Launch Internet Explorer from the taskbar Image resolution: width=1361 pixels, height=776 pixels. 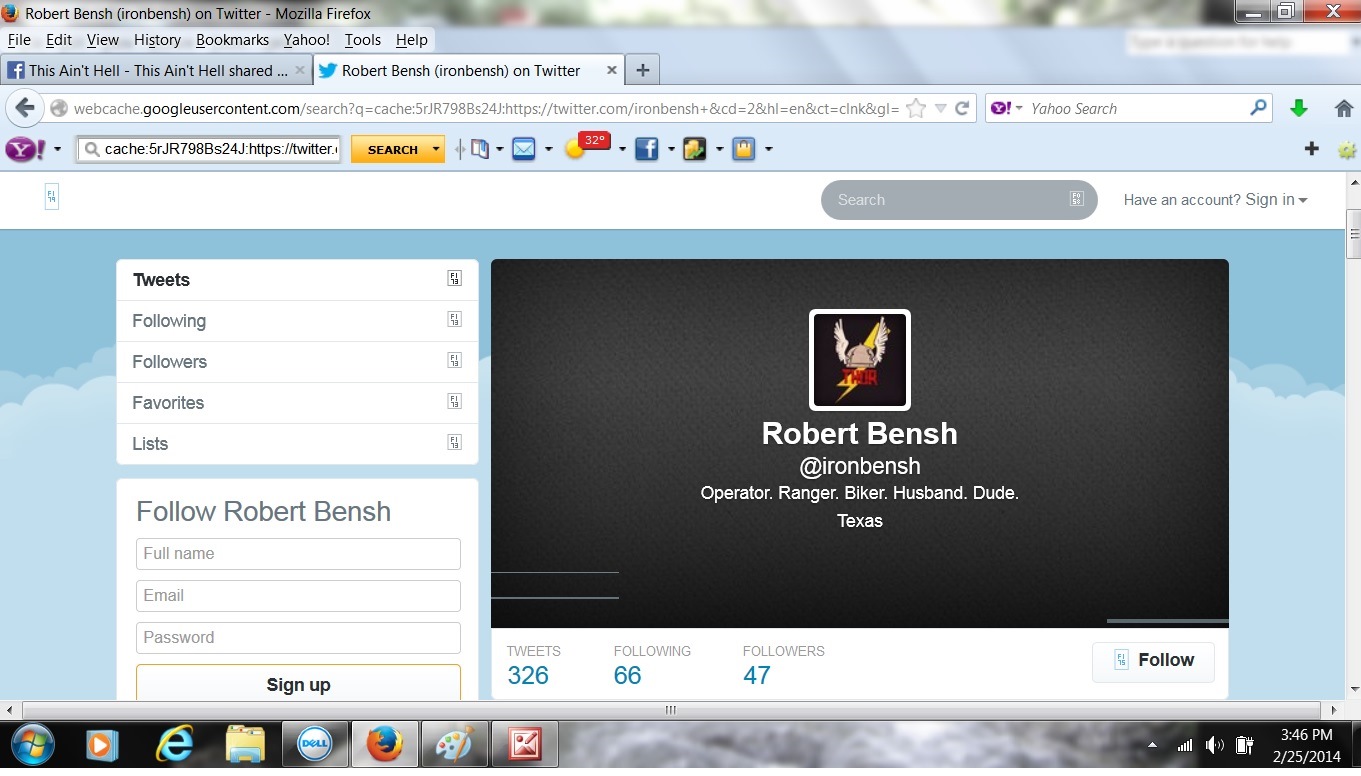pyautogui.click(x=174, y=744)
